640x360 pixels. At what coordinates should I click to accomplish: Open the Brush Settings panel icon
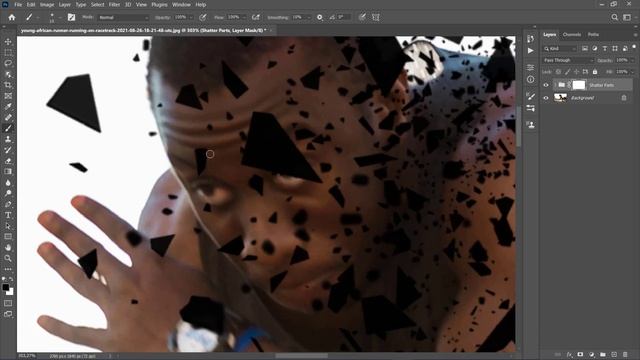(x=530, y=96)
